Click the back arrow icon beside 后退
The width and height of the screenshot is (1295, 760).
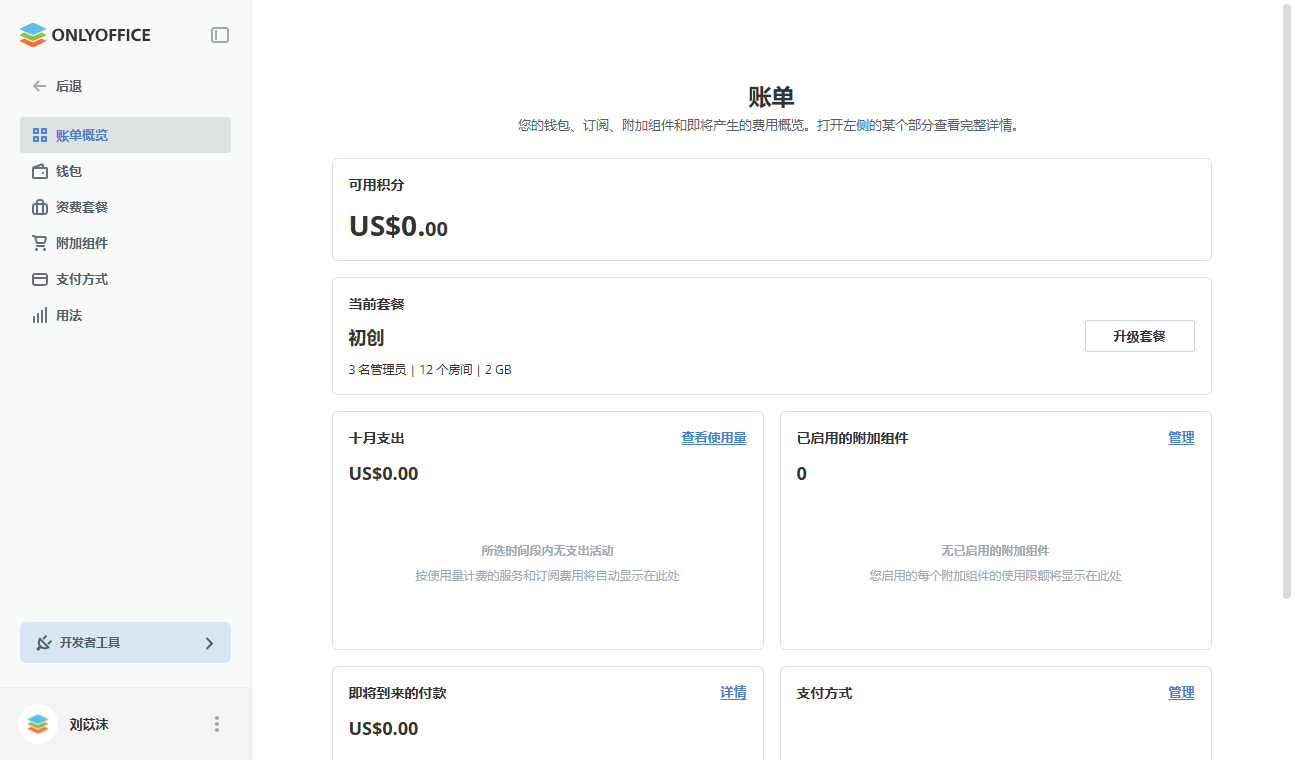click(x=39, y=86)
